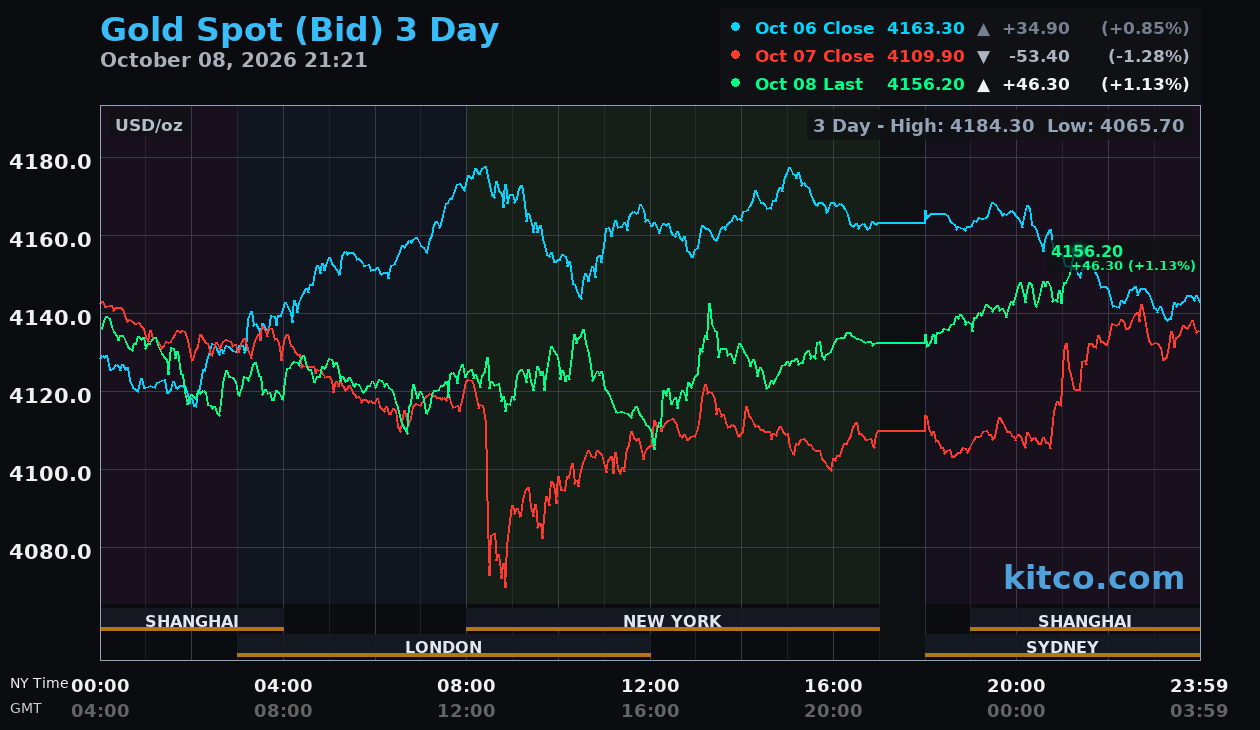
Task: Click the 4109.90 closing price
Action: click(926, 56)
